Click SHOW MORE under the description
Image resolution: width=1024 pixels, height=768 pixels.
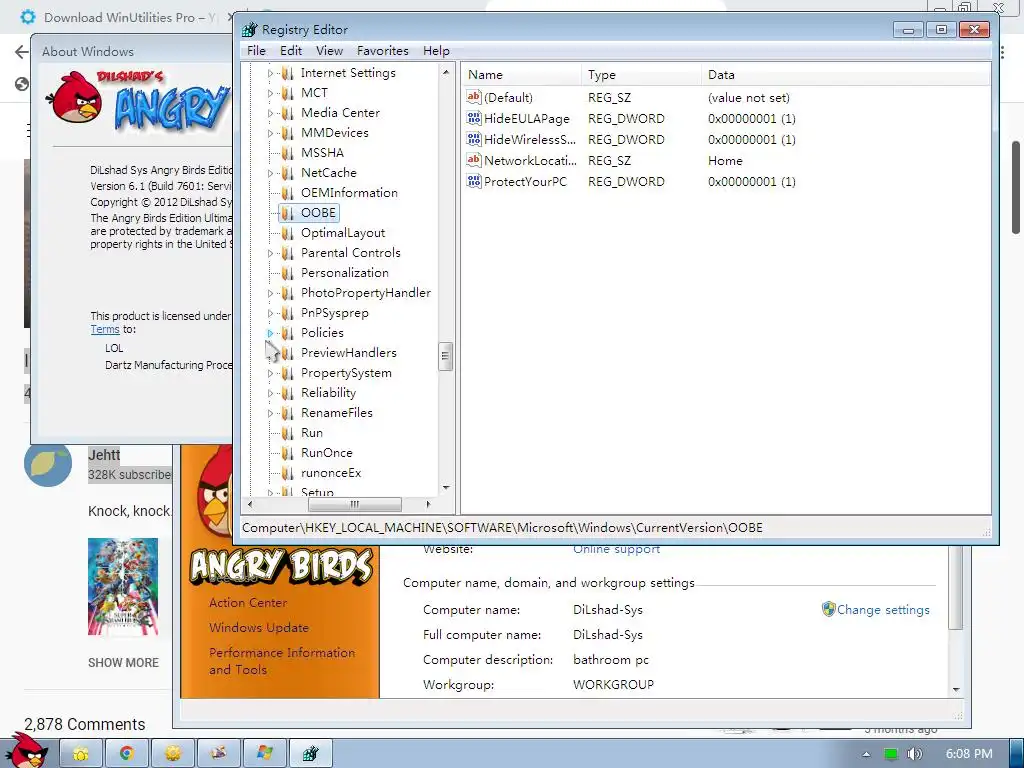(123, 663)
